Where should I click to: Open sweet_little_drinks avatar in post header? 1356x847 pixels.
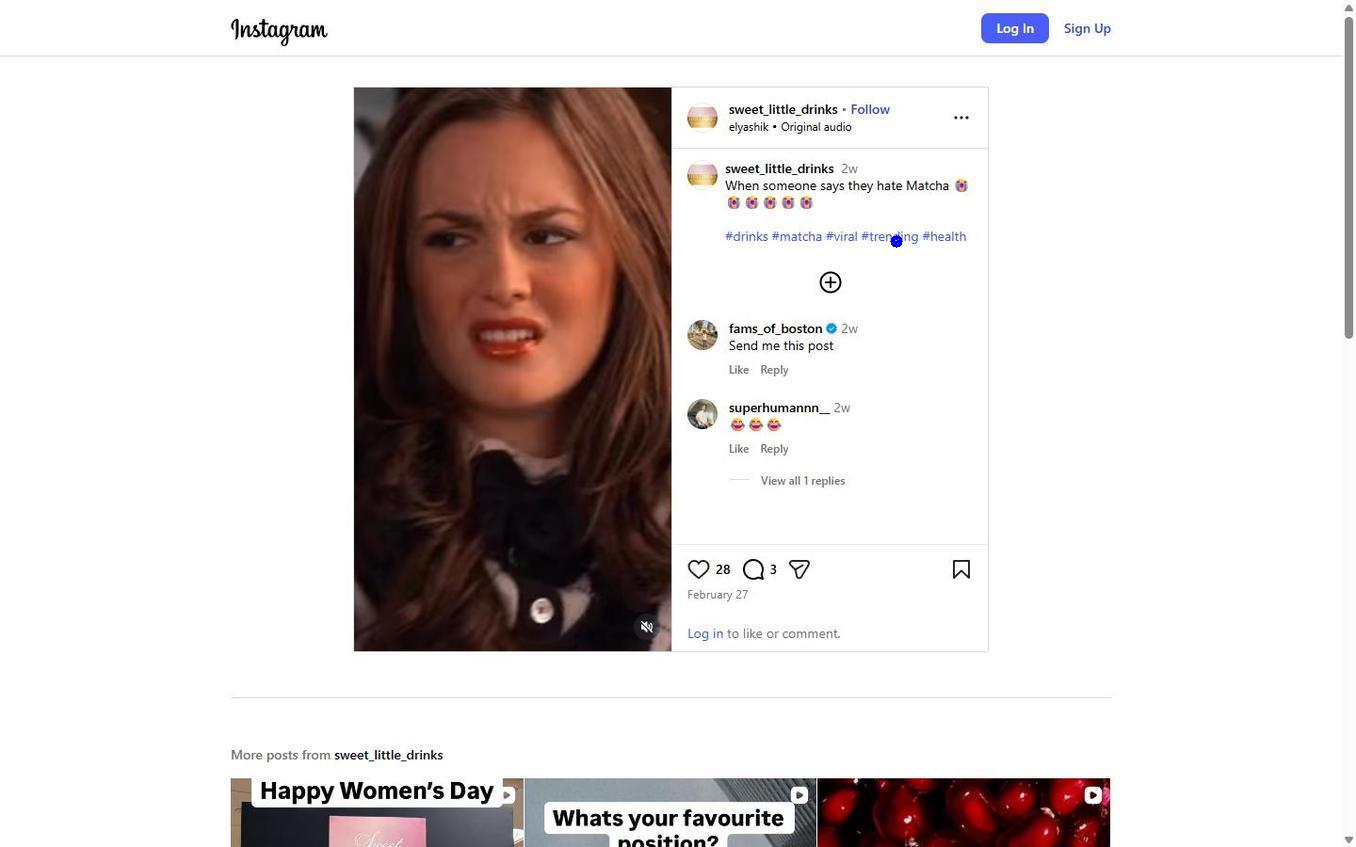click(x=702, y=118)
